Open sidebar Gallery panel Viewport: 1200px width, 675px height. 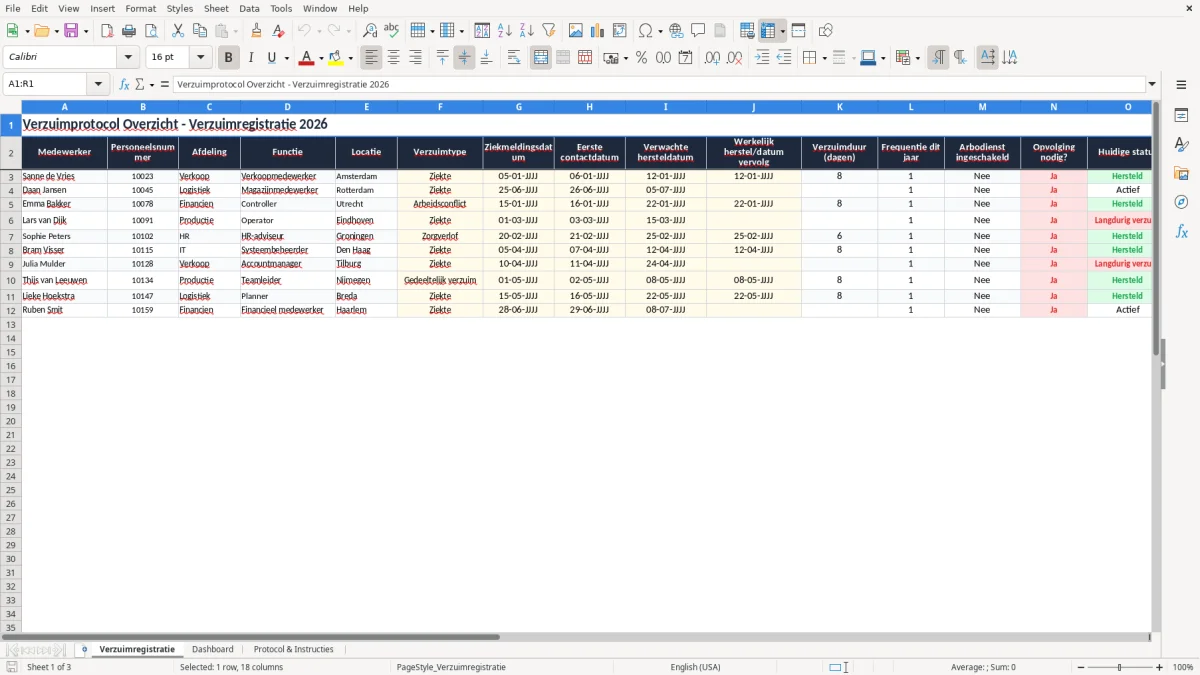1181,173
